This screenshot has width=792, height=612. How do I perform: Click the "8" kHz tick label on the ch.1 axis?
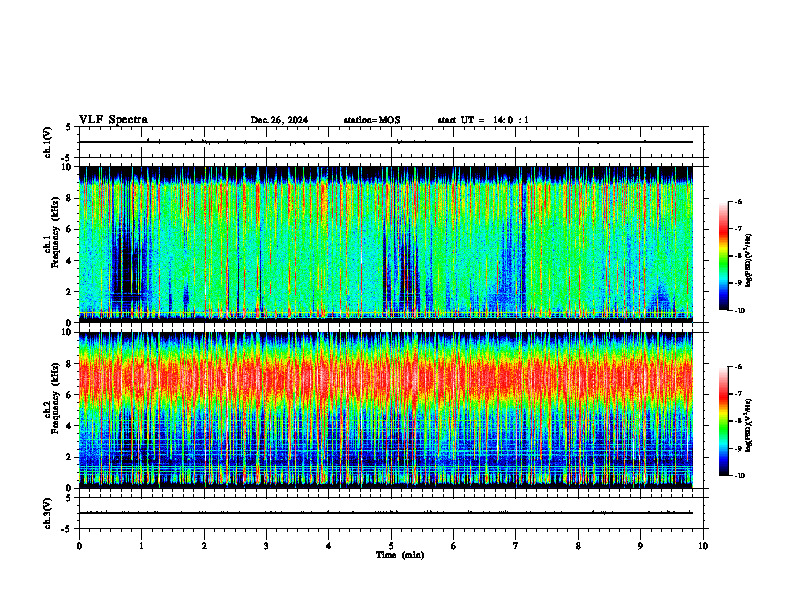71,198
